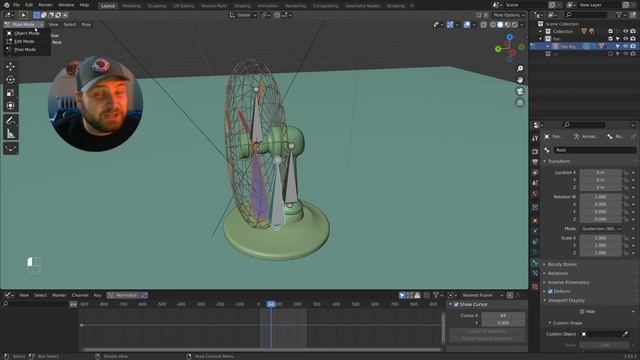The width and height of the screenshot is (640, 360).
Task: Switch perspective/orthographic grid icon in viewport
Action: (520, 102)
